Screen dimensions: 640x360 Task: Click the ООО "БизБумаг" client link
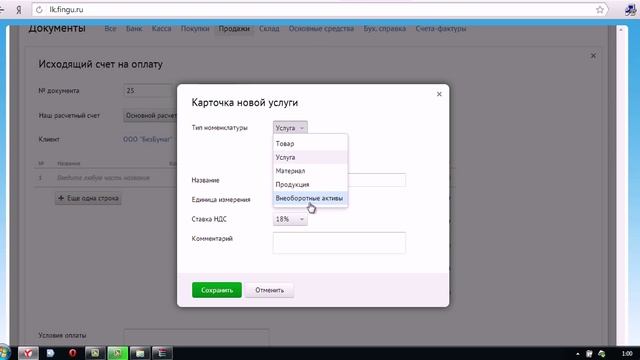click(147, 139)
